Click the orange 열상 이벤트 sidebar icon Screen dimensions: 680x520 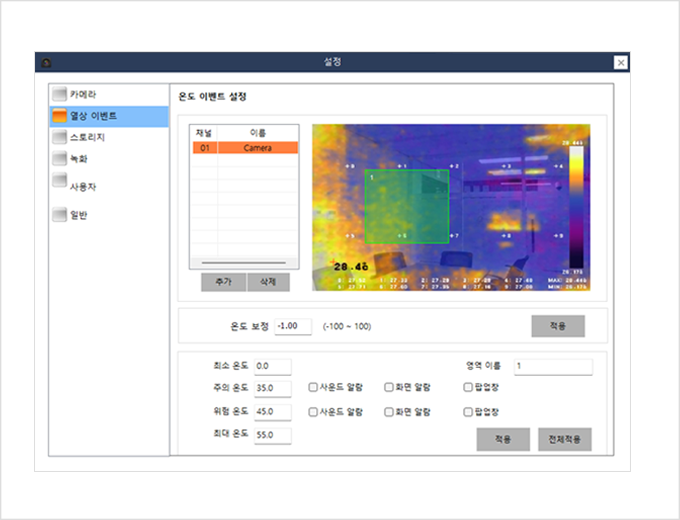pyautogui.click(x=59, y=116)
